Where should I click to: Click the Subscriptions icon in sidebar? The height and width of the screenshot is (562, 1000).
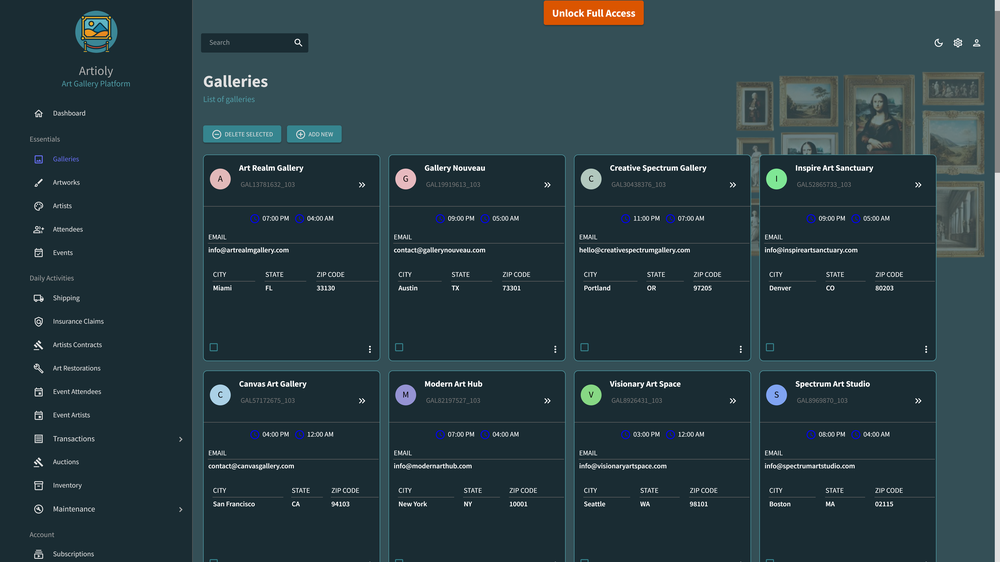[x=38, y=554]
